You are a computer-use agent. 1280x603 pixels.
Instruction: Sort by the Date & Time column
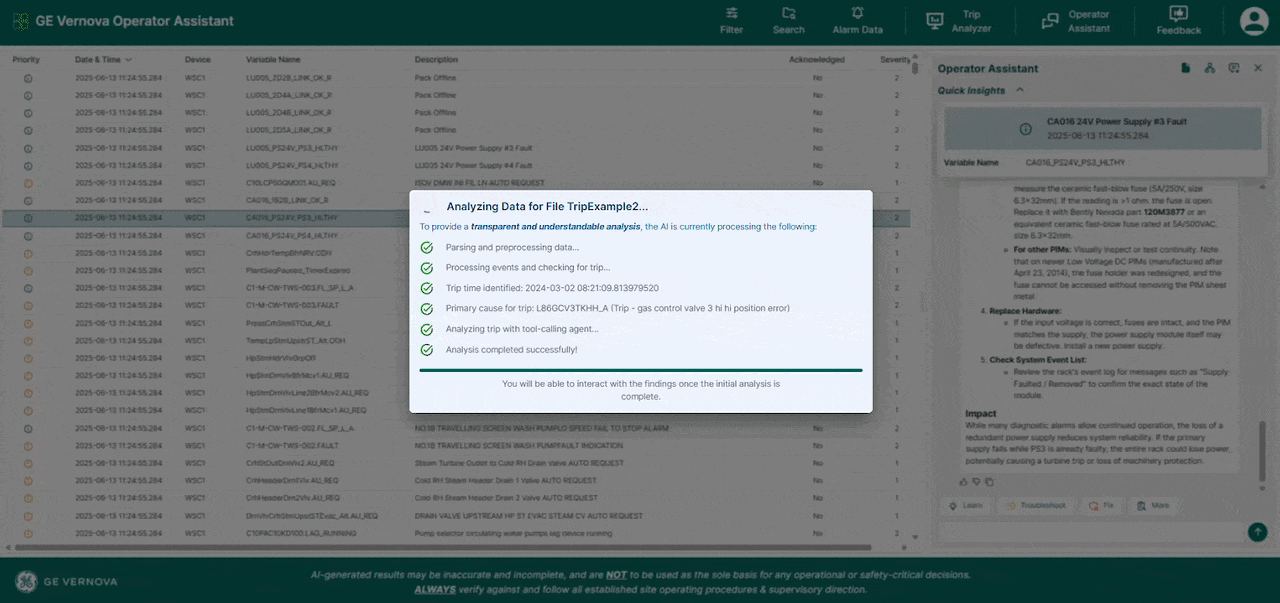coord(103,60)
